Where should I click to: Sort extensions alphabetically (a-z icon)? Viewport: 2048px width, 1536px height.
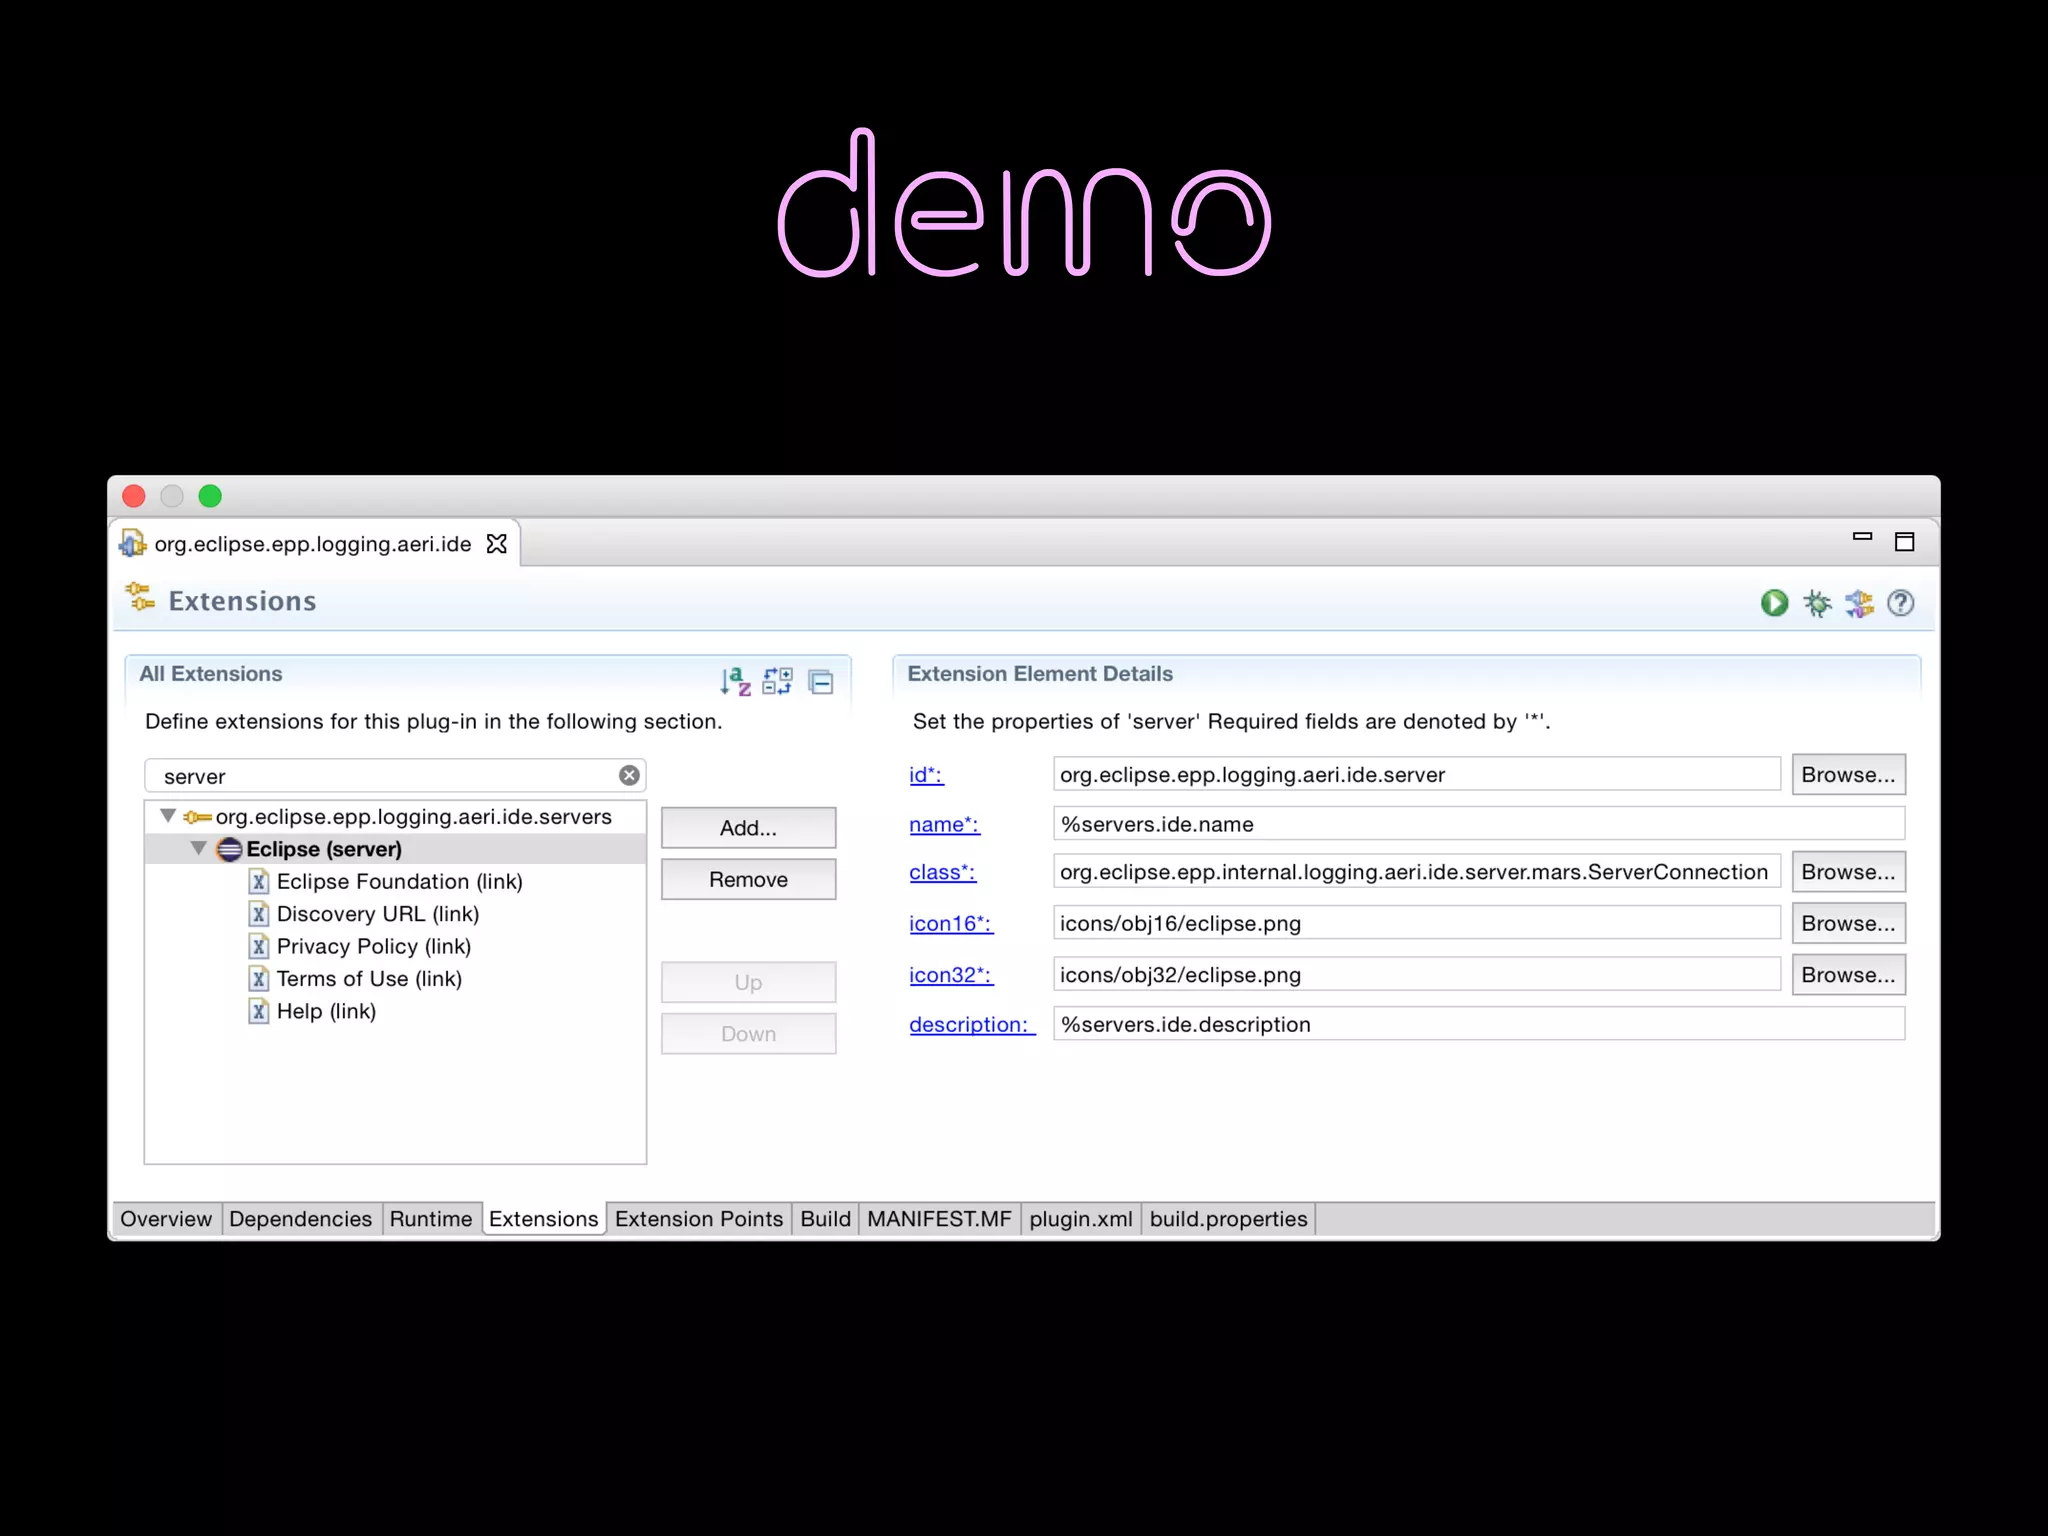[x=735, y=682]
